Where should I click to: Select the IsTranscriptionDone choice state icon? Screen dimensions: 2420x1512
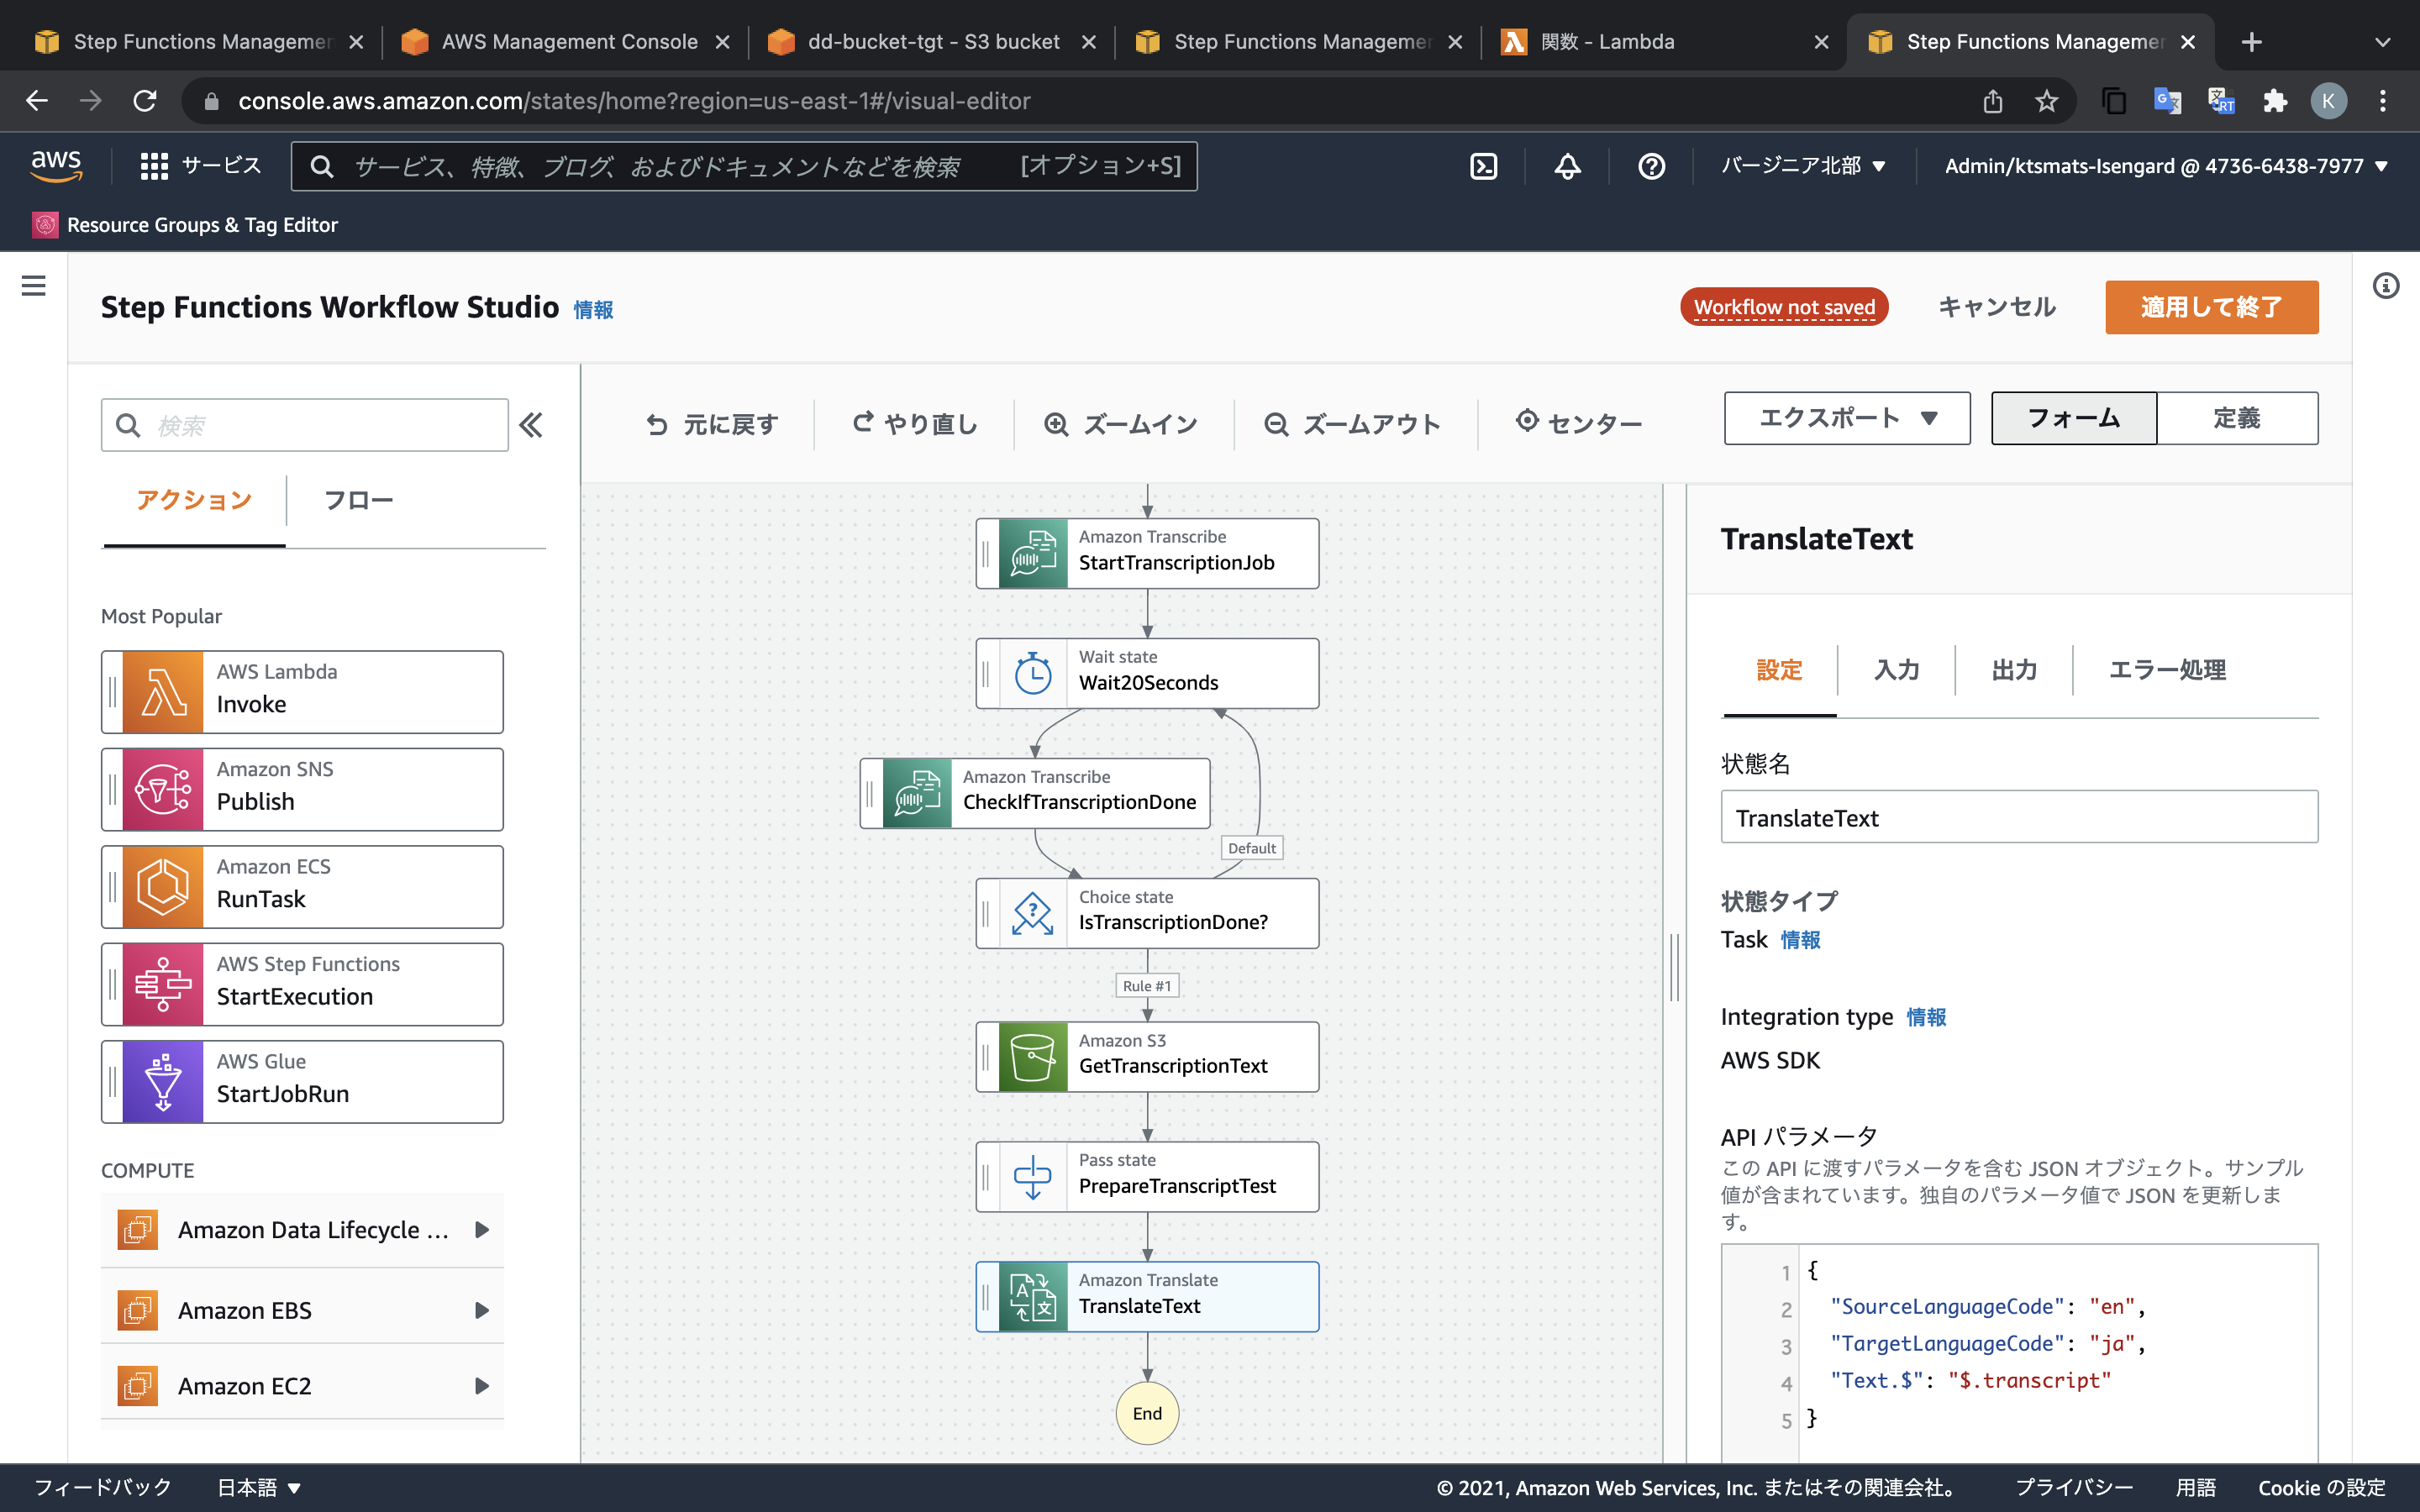[x=1032, y=913]
